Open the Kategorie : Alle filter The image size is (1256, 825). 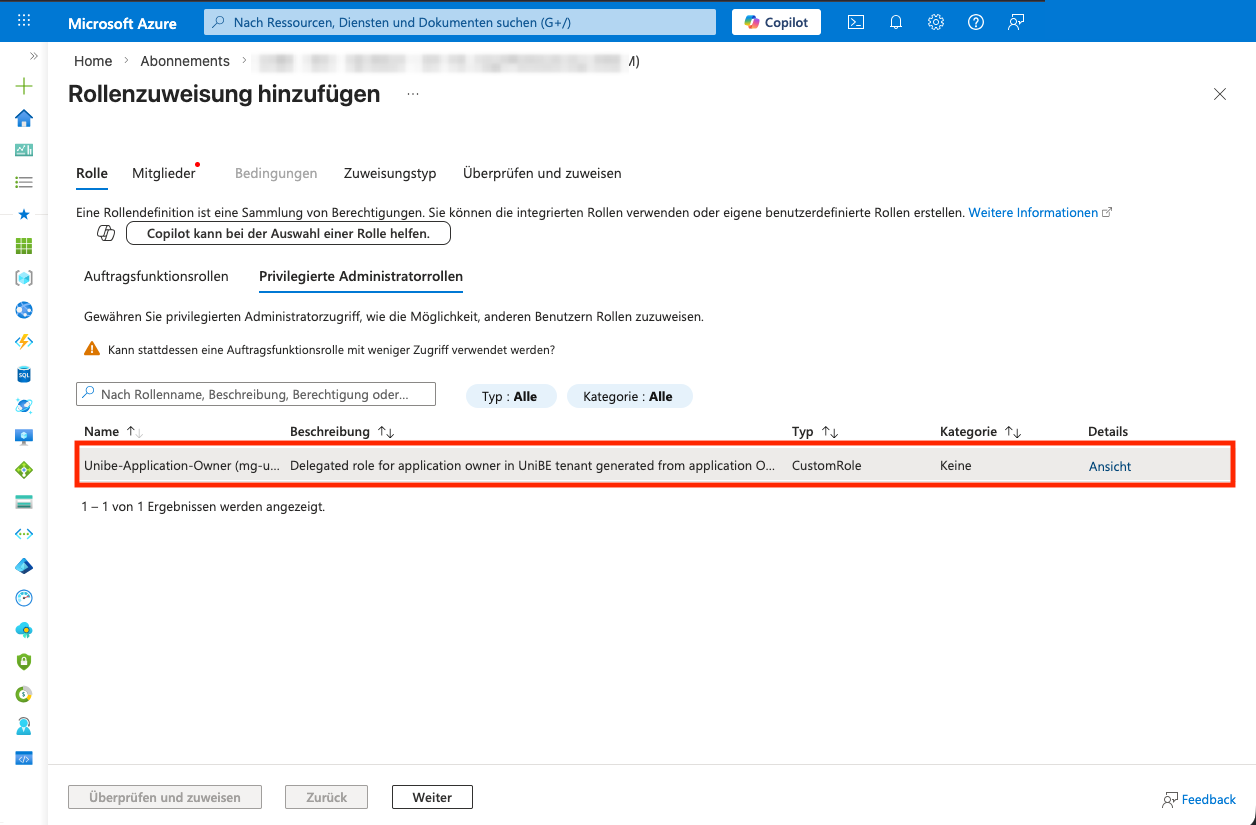click(x=628, y=396)
